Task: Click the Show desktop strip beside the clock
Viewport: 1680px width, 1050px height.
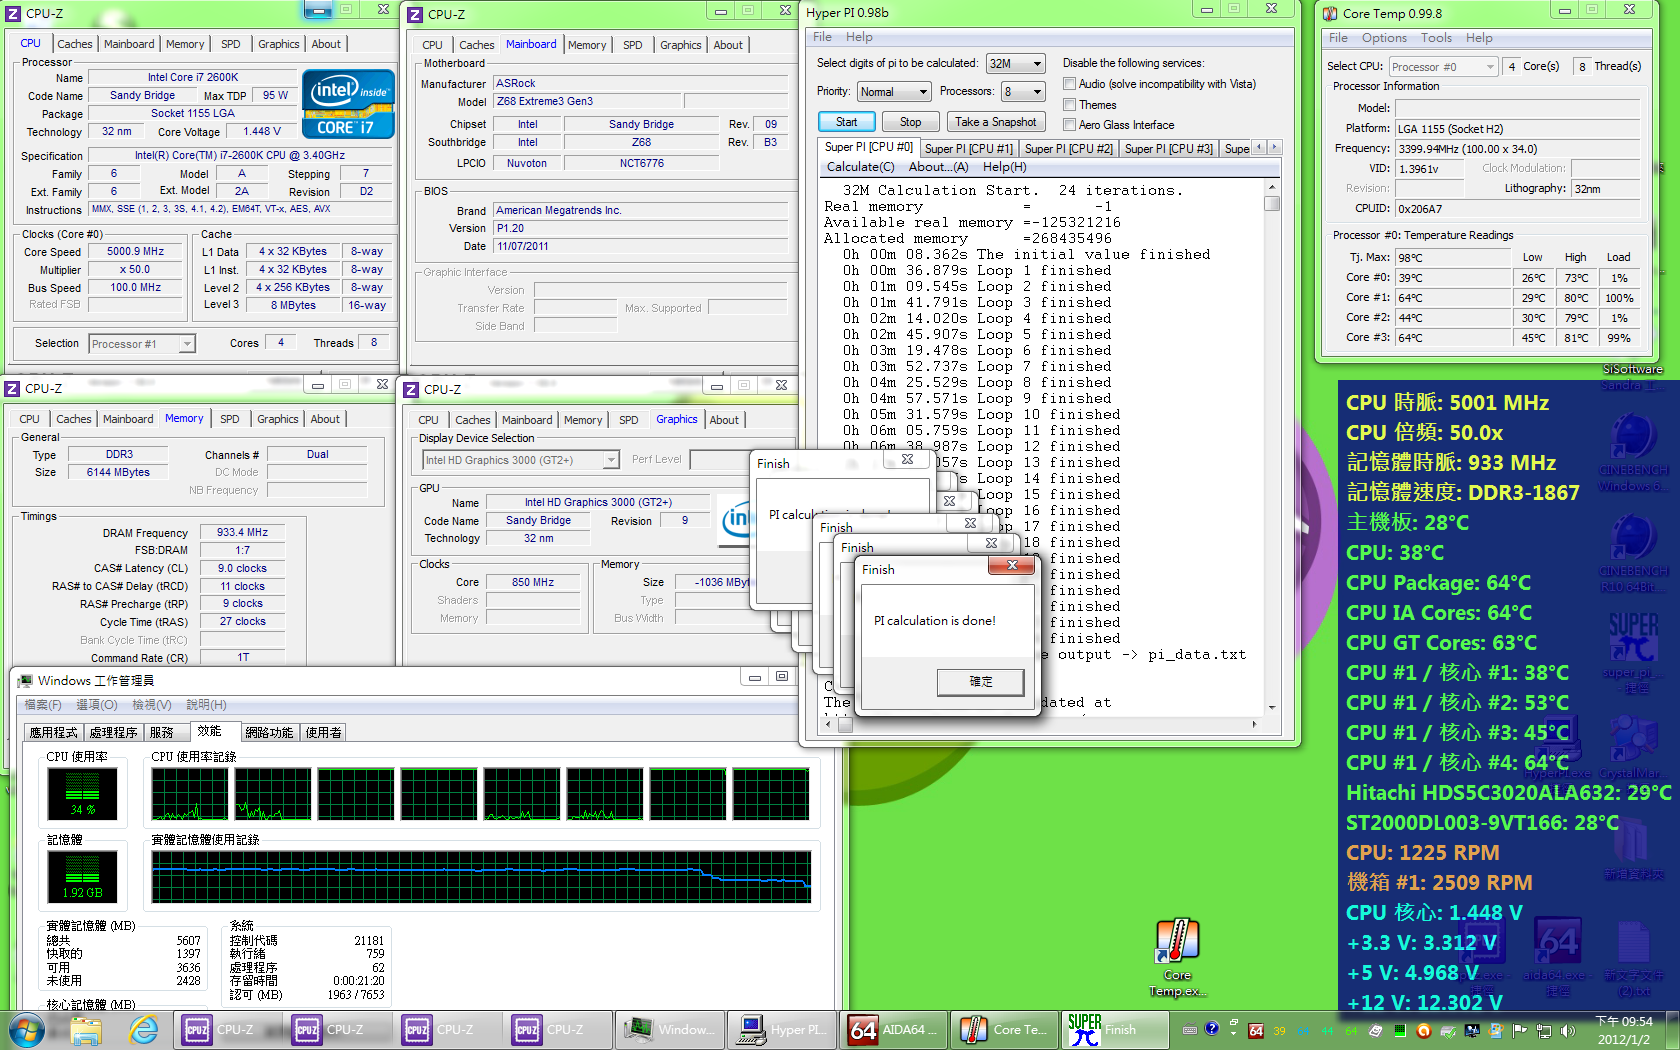Action: coord(1672,1030)
